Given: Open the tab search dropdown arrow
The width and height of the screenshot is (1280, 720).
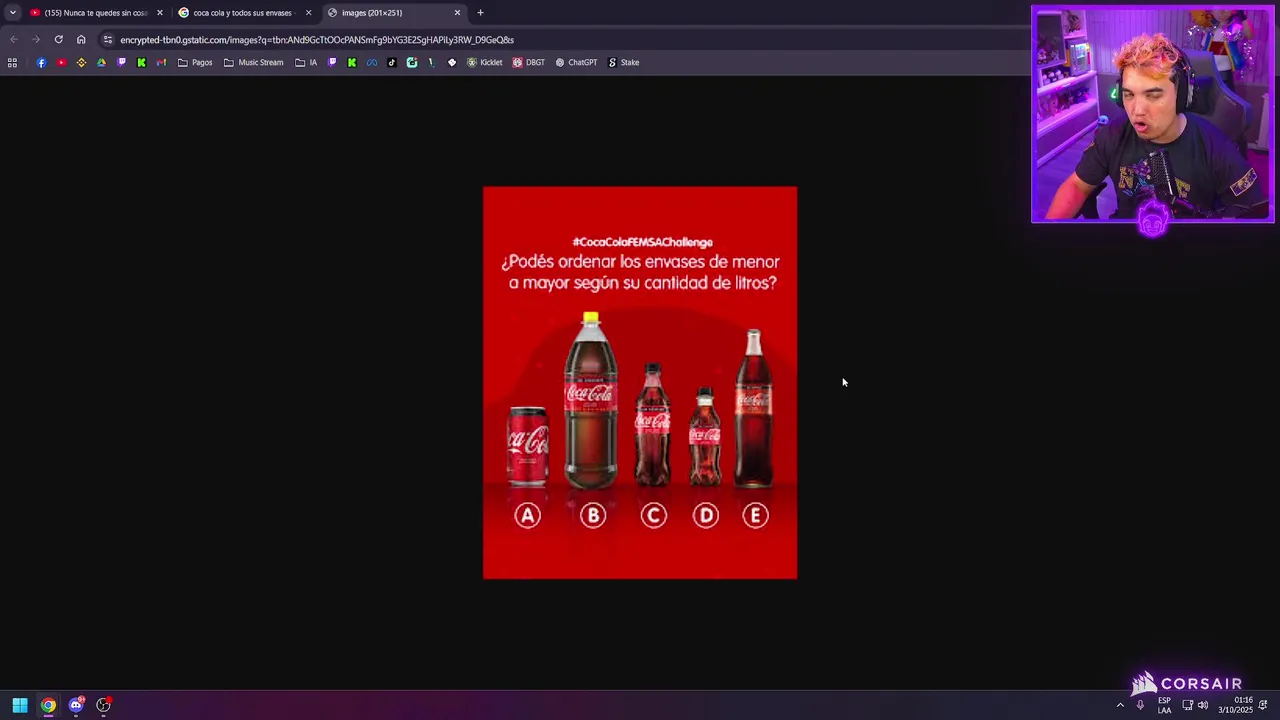Looking at the screenshot, I should point(12,13).
